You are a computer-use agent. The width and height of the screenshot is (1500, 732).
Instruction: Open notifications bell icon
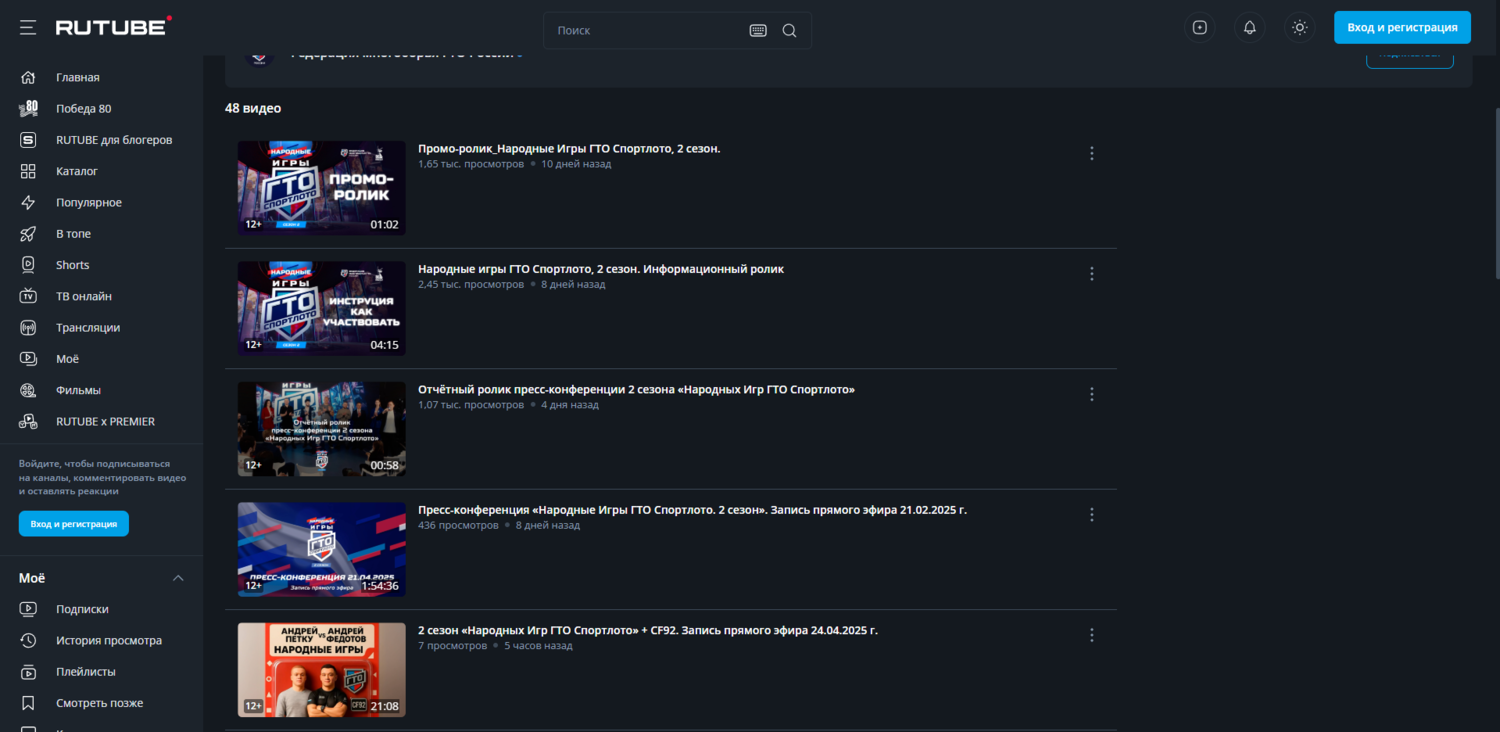(1250, 28)
